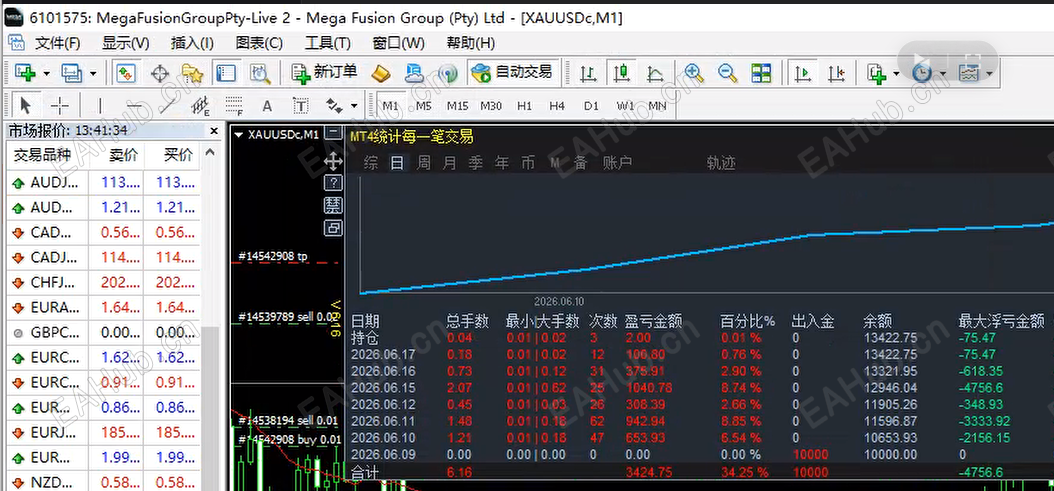The image size is (1054, 491).
Task: Switch to the M5 timeframe
Action: point(423,106)
